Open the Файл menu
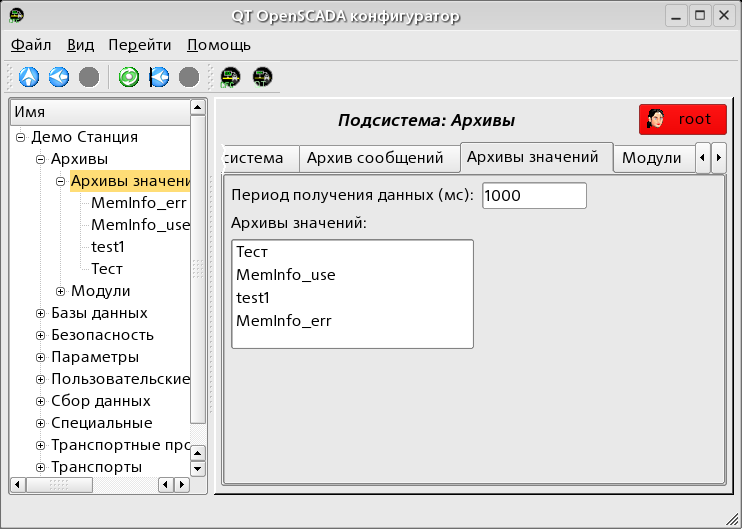 [31, 45]
